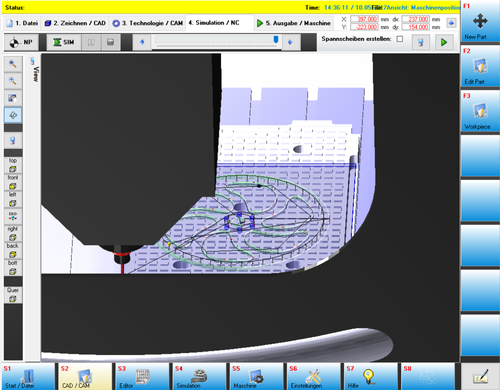500x390 pixels.
Task: Stop the simulation with the stop button
Action: pyautogui.click(x=111, y=42)
